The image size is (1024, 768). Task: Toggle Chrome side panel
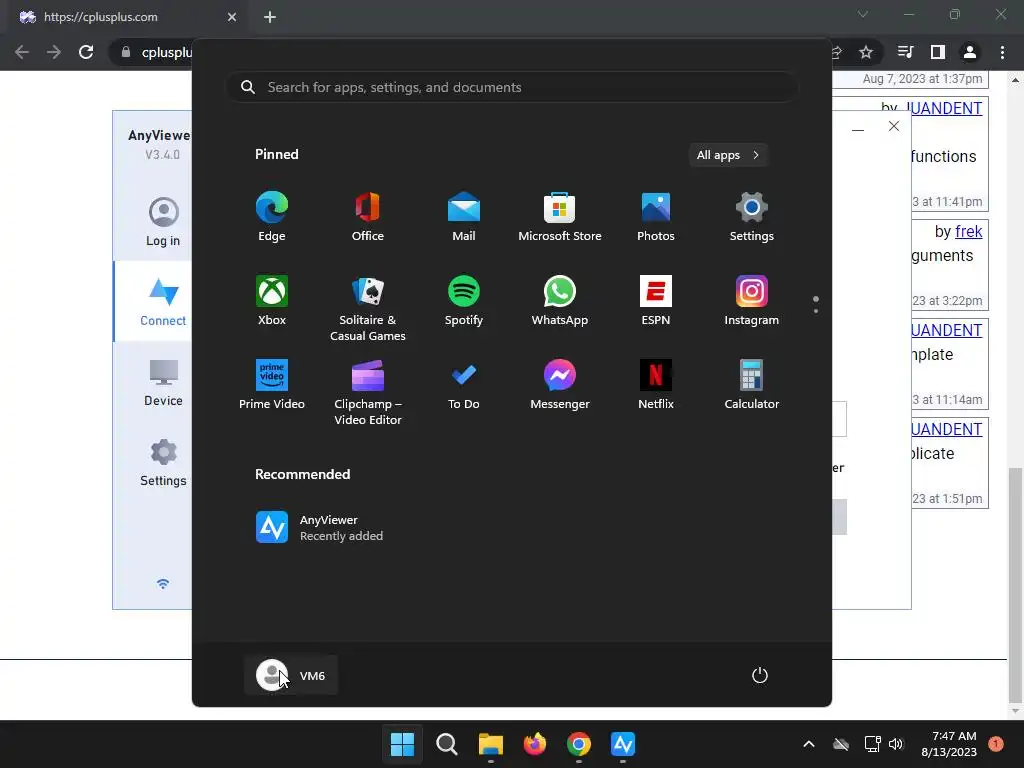pyautogui.click(x=938, y=52)
